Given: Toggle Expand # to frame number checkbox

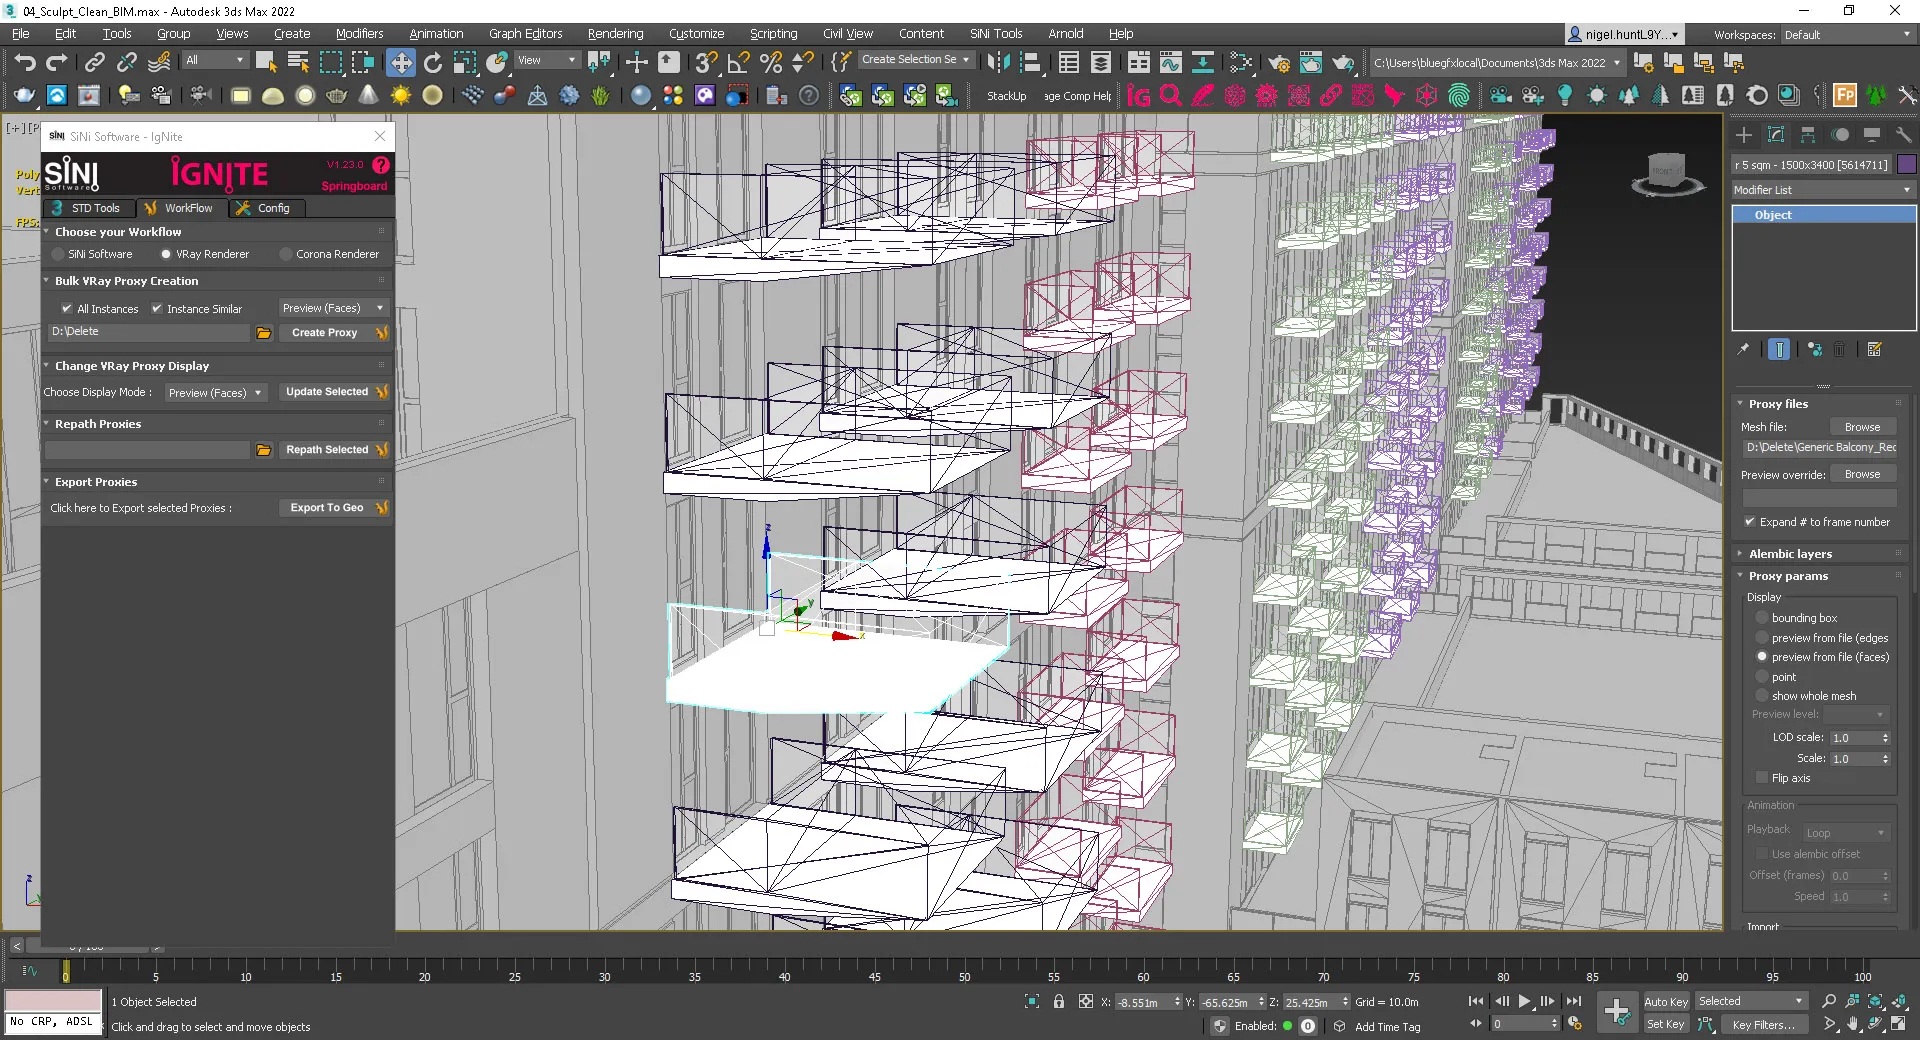Looking at the screenshot, I should point(1750,522).
